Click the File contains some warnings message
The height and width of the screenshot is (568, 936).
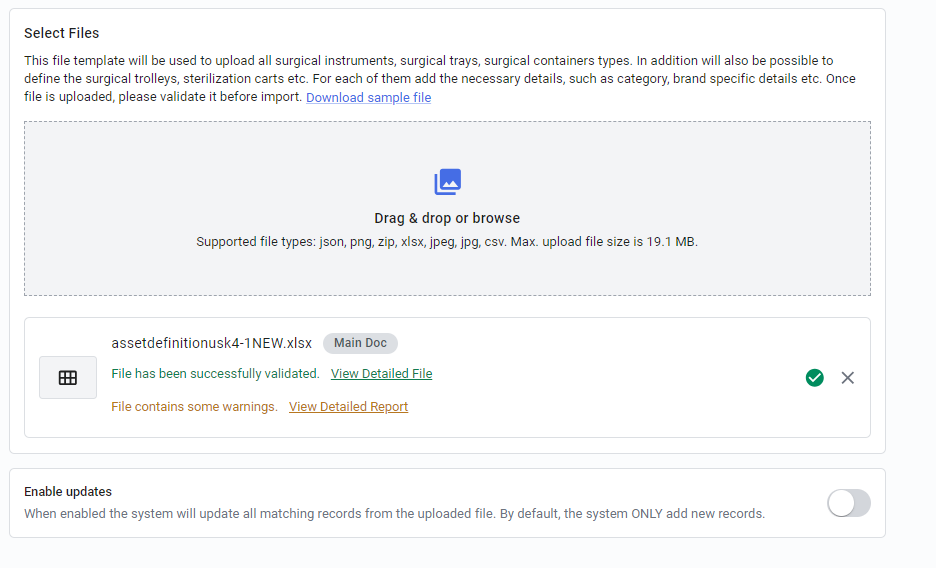[x=195, y=406]
